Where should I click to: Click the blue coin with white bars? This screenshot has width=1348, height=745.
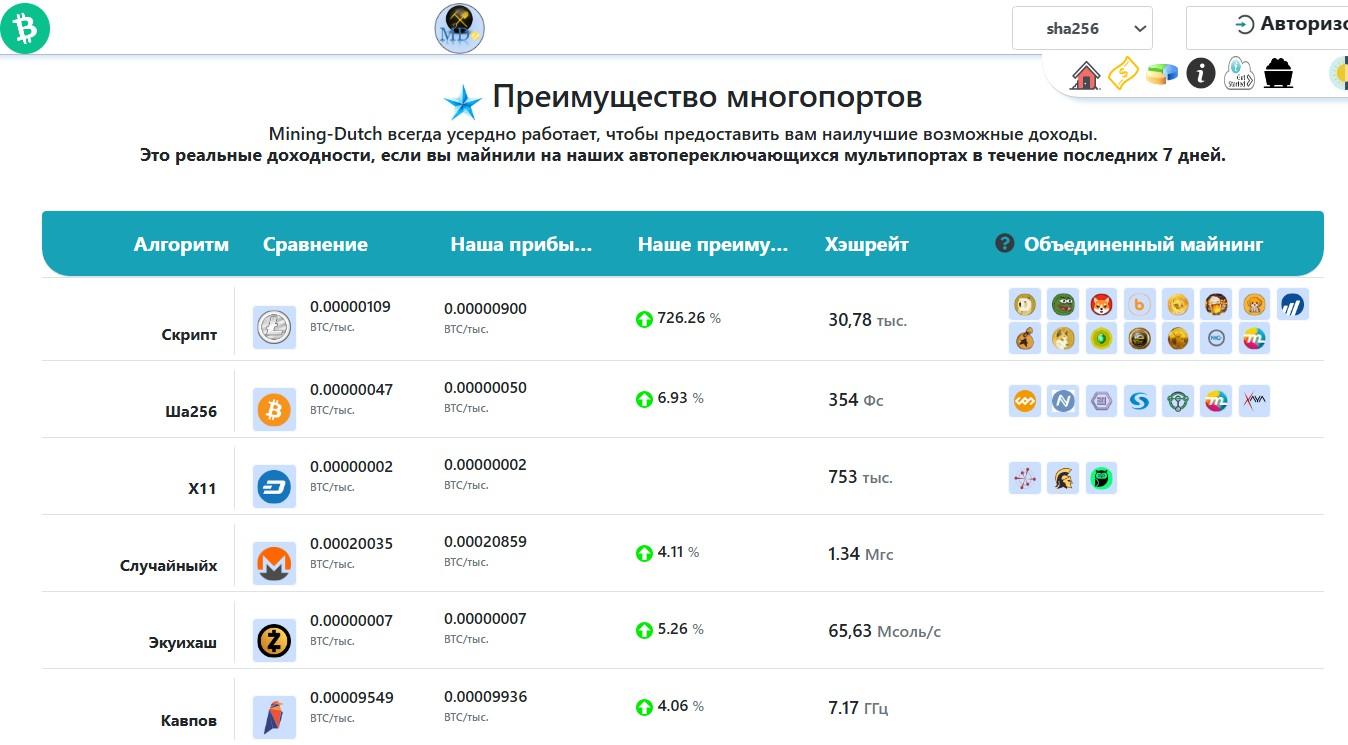pyautogui.click(x=1292, y=304)
